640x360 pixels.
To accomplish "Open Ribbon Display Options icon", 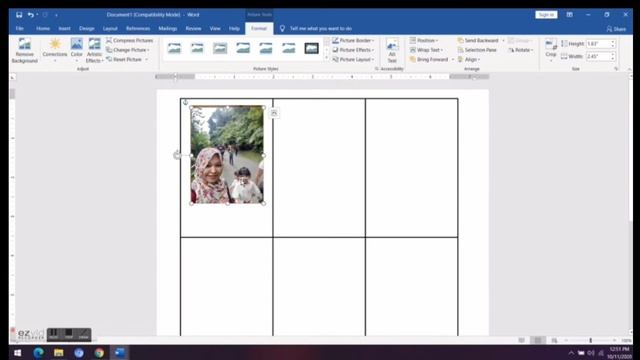I will [x=569, y=15].
